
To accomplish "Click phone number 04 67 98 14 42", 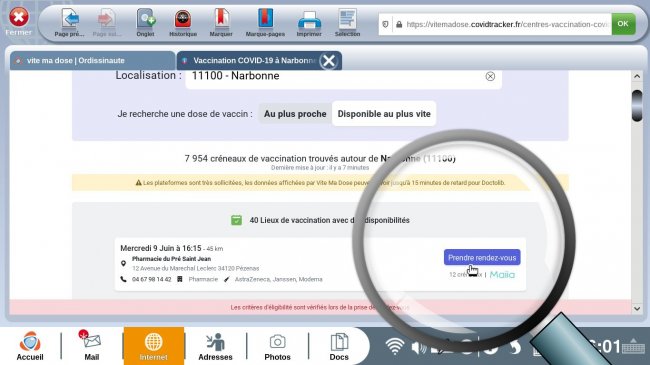I will [152, 279].
